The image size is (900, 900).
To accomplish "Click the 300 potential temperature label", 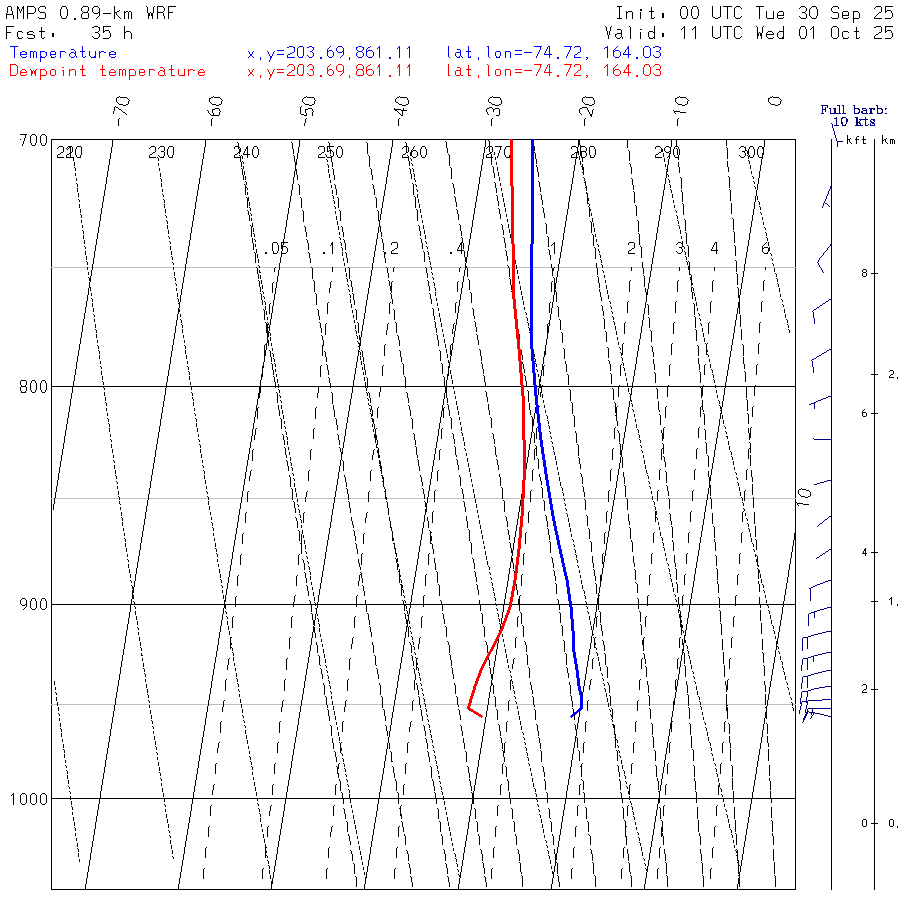I will point(751,152).
